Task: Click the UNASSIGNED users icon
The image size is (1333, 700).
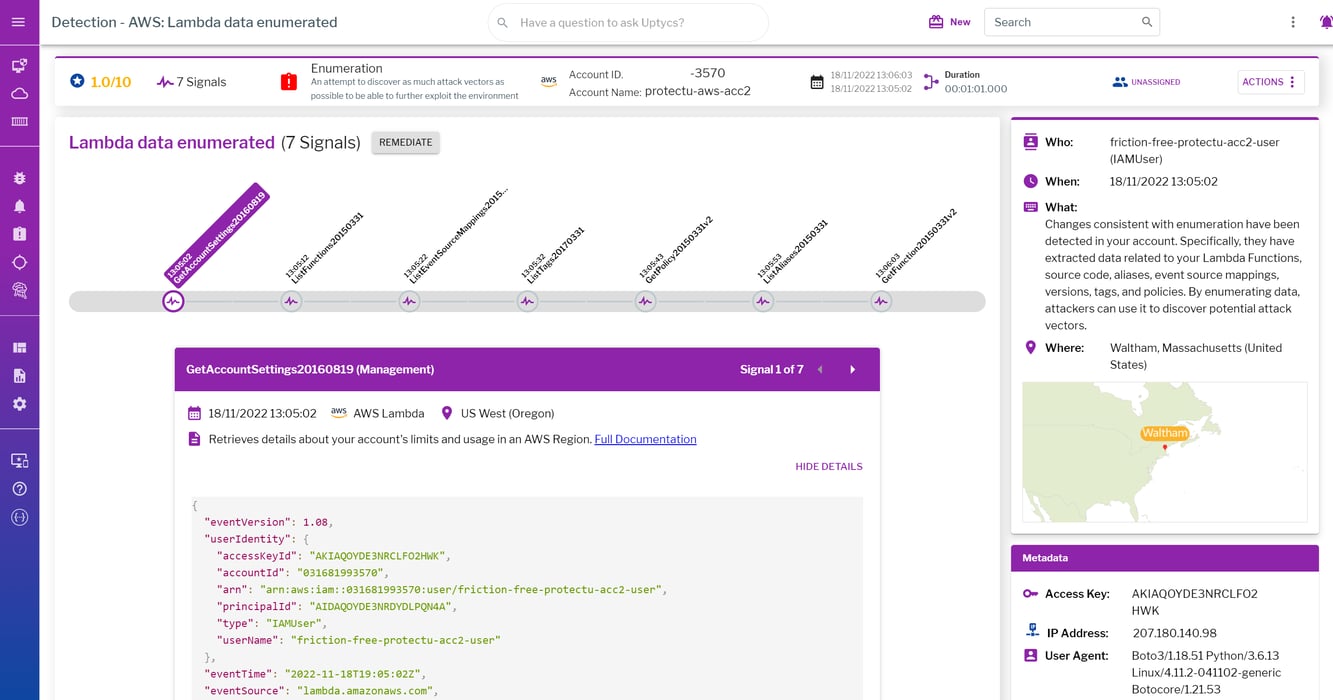Action: coord(1120,82)
